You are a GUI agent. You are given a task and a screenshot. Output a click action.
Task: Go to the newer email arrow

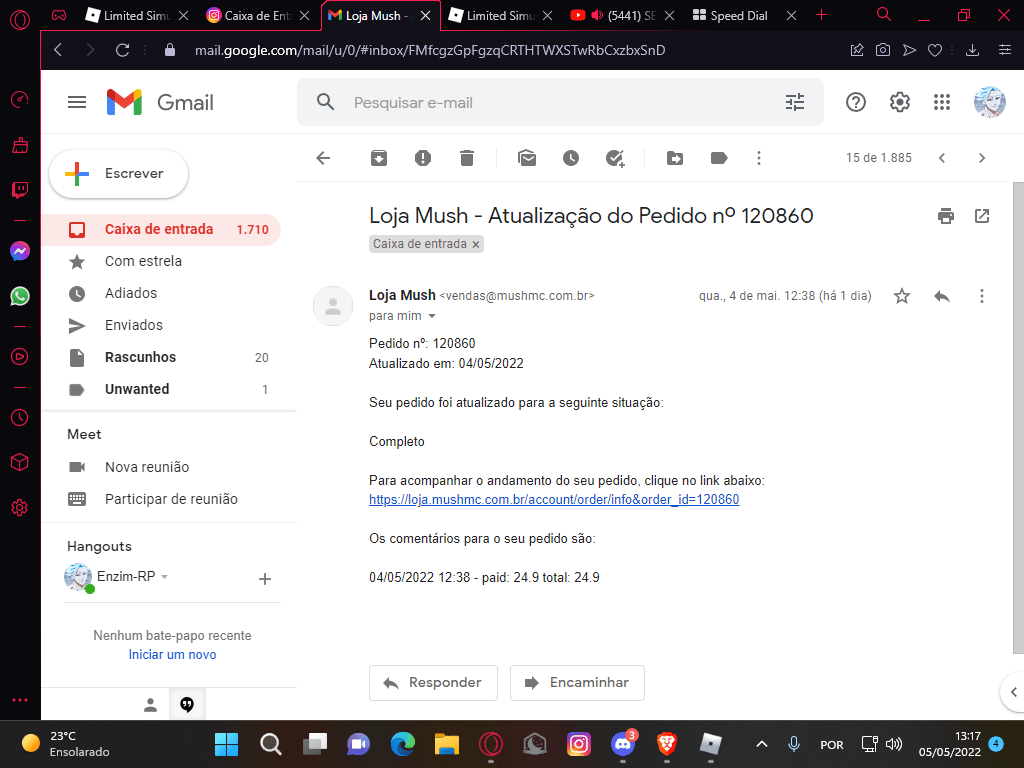click(942, 158)
